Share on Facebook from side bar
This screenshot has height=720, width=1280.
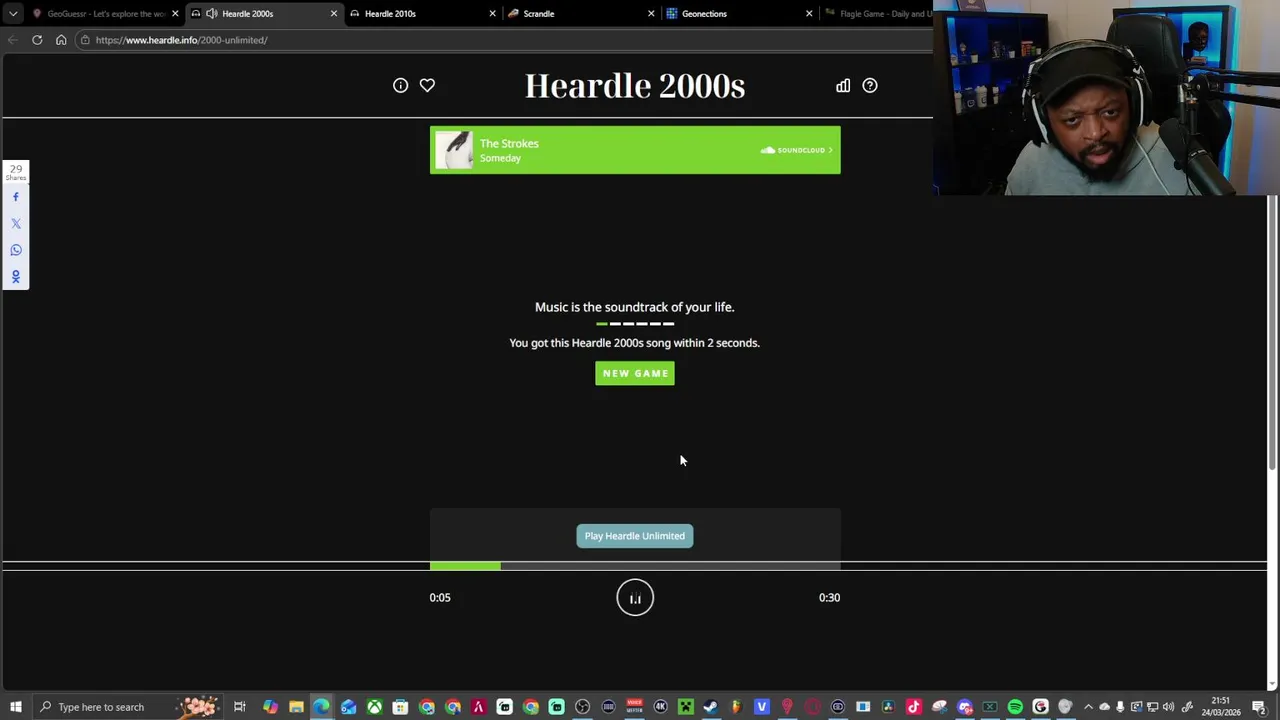tap(15, 197)
